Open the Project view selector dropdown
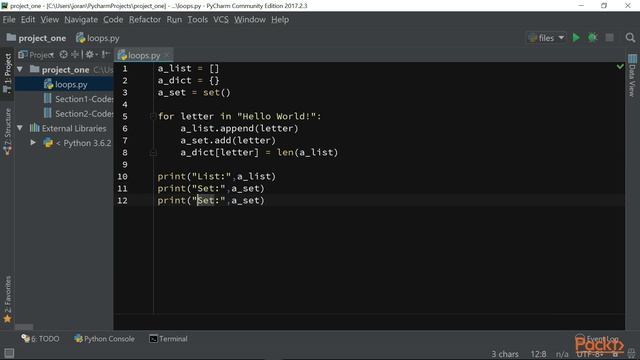 [x=37, y=55]
